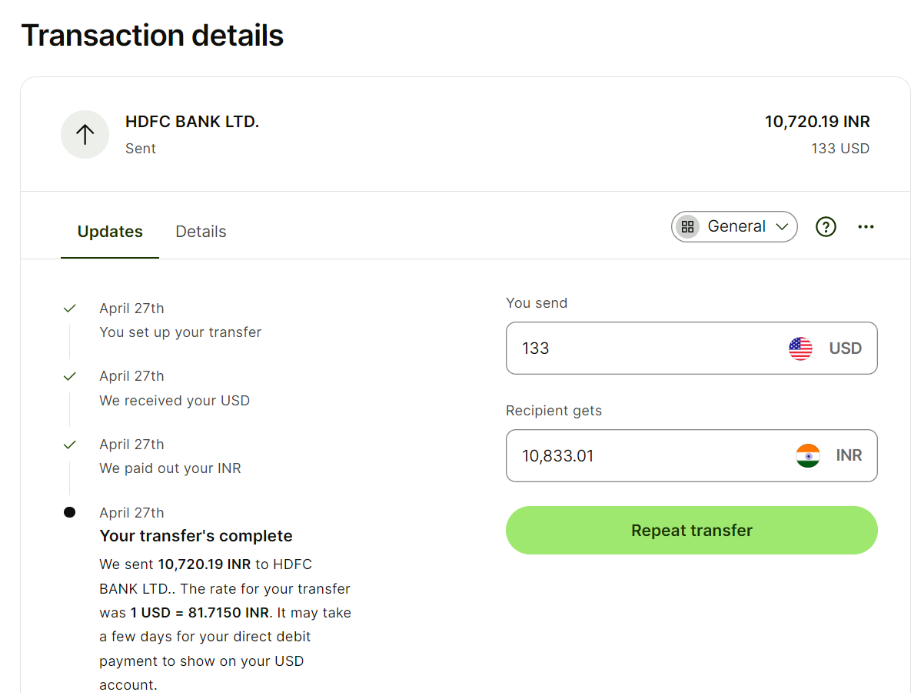Click the Recipient gets amount field
The height and width of the screenshot is (699, 916).
pos(692,455)
